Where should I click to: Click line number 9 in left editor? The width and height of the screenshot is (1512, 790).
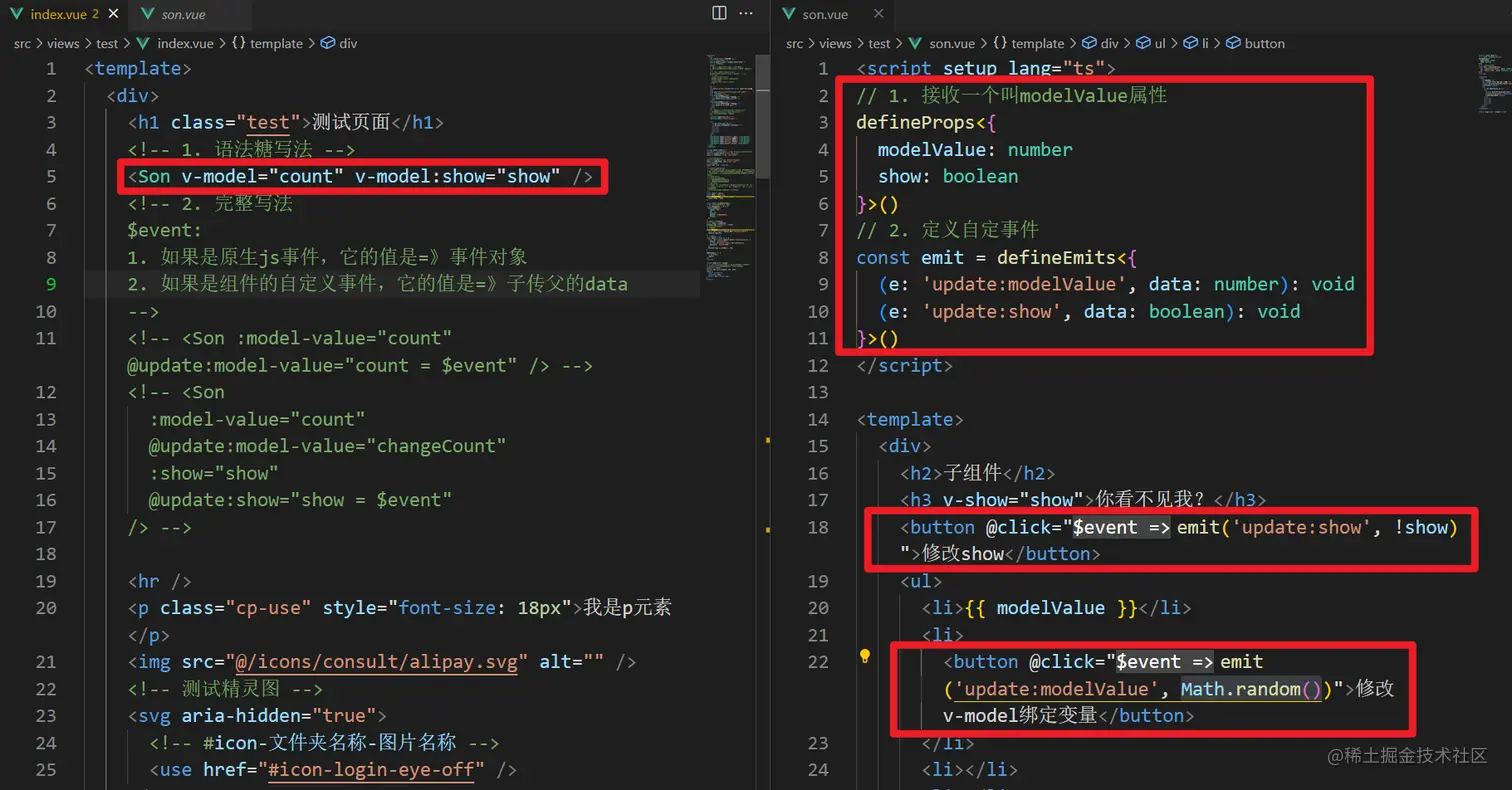pos(51,284)
